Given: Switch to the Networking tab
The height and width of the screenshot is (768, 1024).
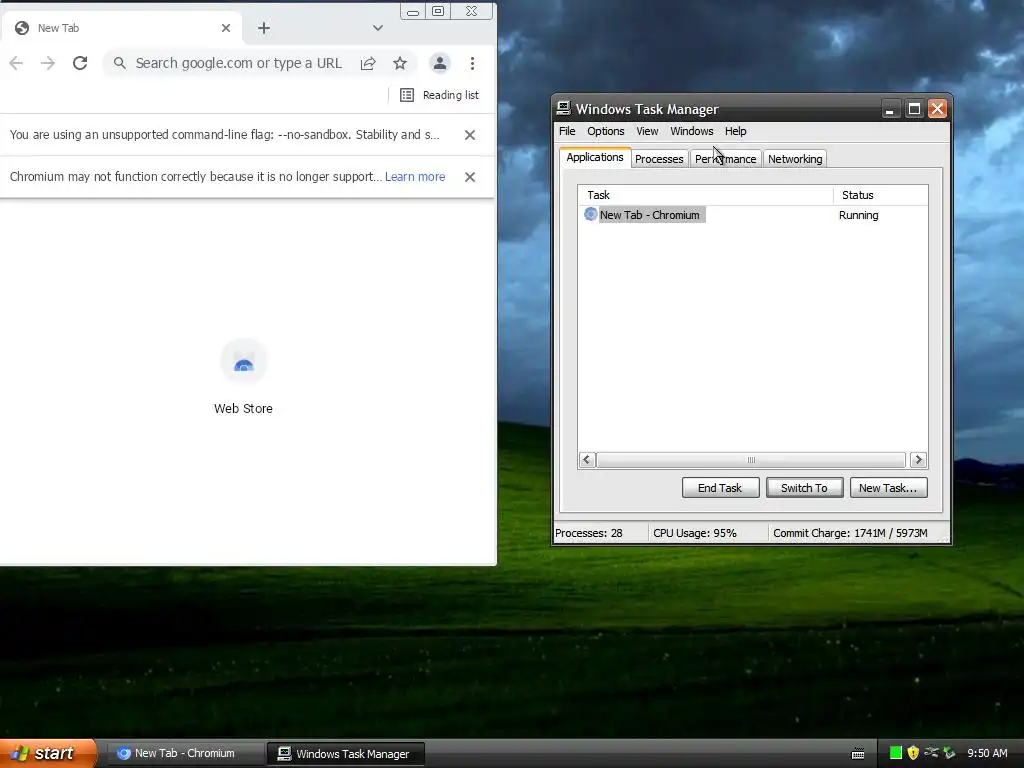Looking at the screenshot, I should 795,159.
